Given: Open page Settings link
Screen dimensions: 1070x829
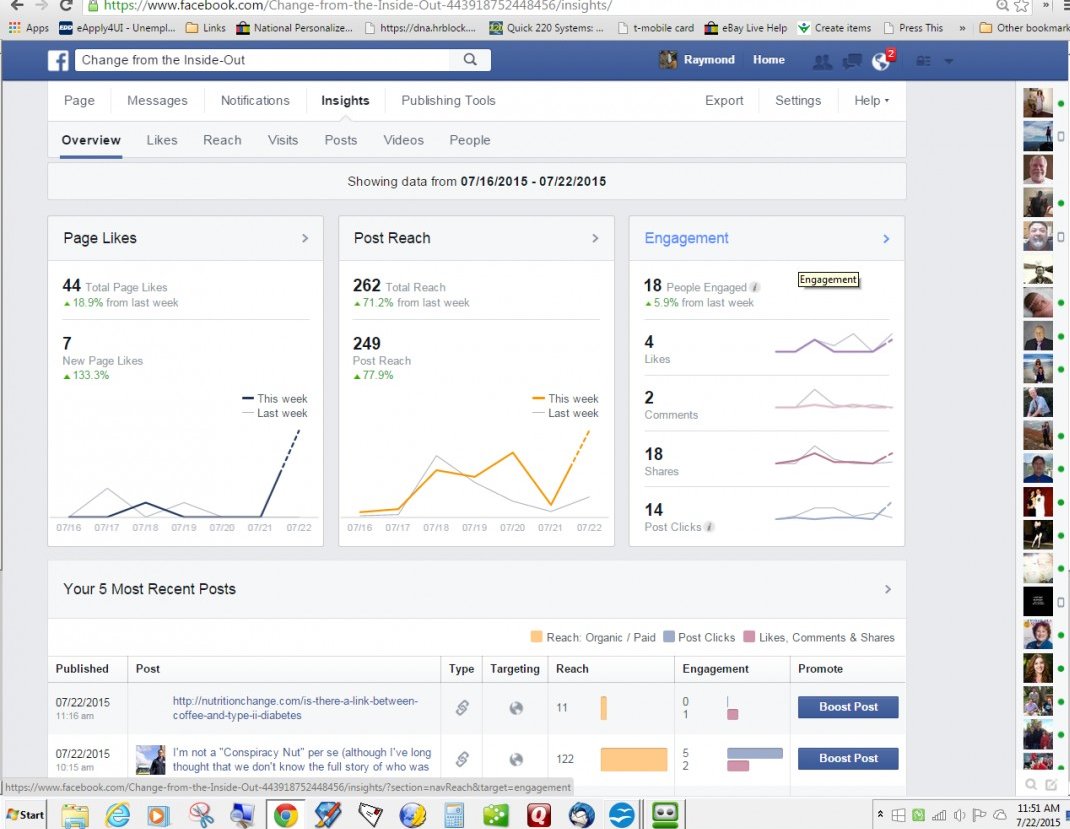Looking at the screenshot, I should point(798,100).
